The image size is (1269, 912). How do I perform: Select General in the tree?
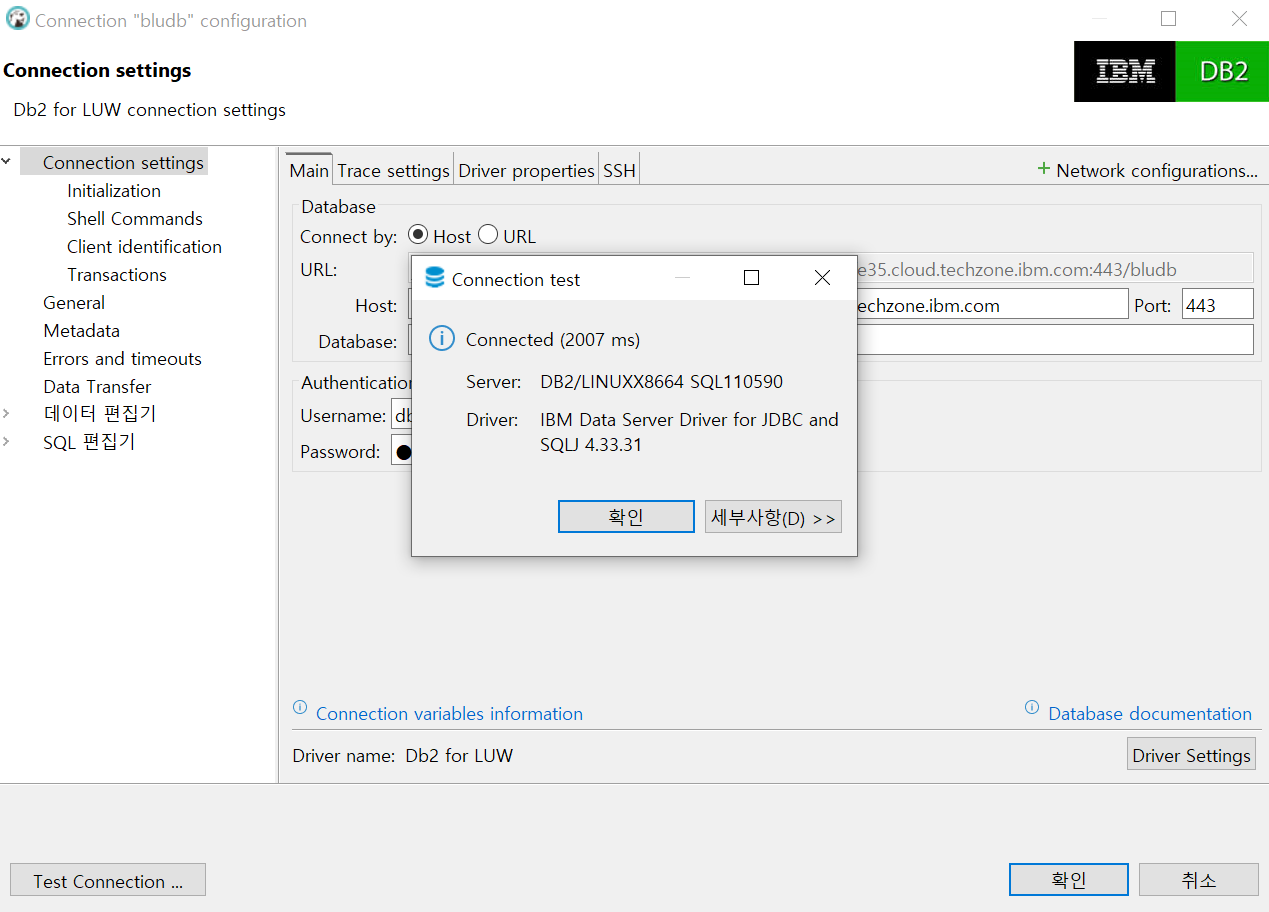tap(74, 302)
